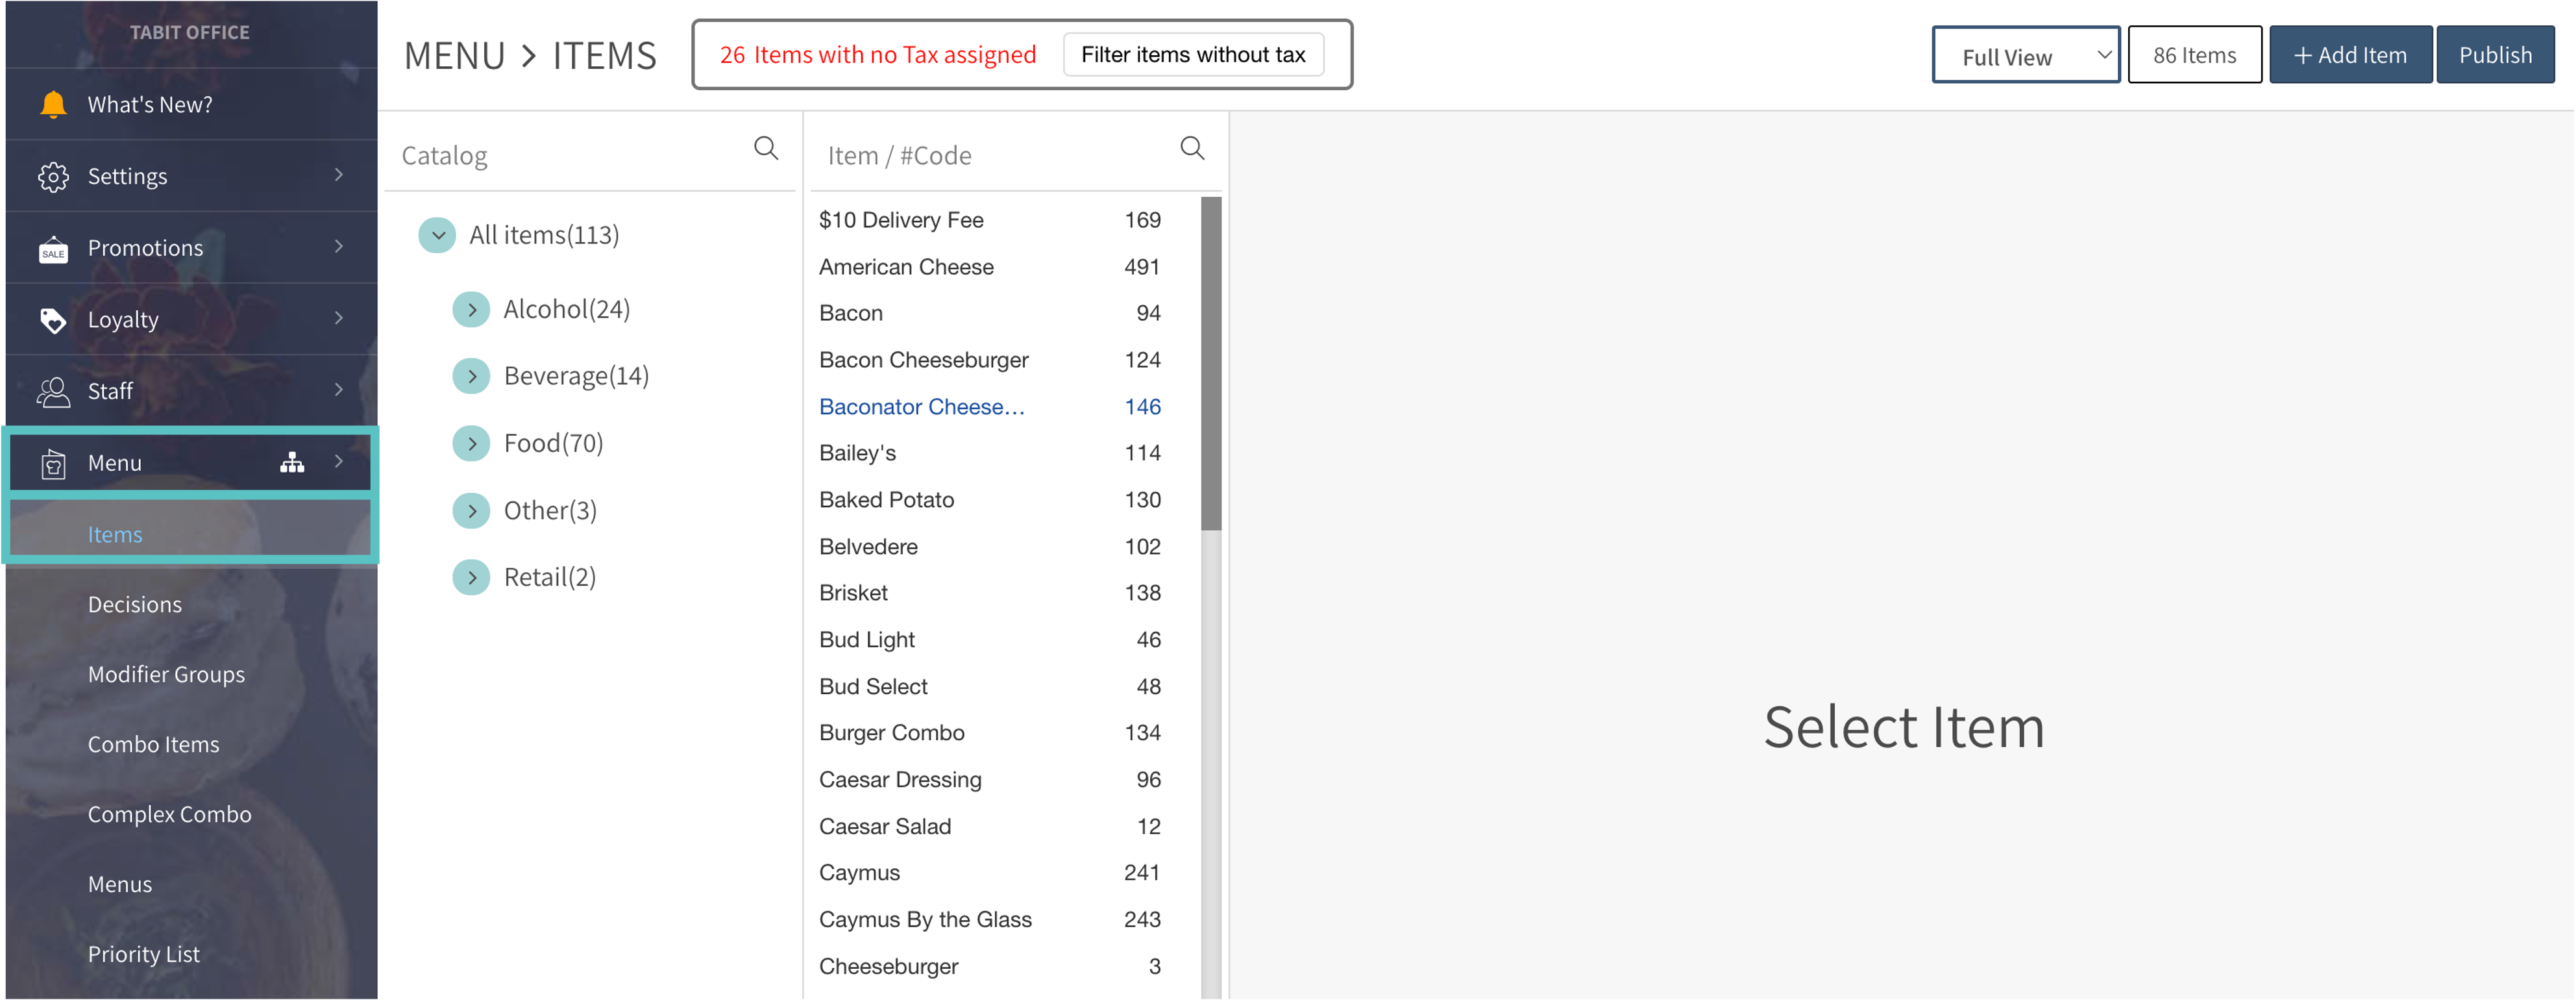Go to Combo Items in sidebar

[153, 744]
